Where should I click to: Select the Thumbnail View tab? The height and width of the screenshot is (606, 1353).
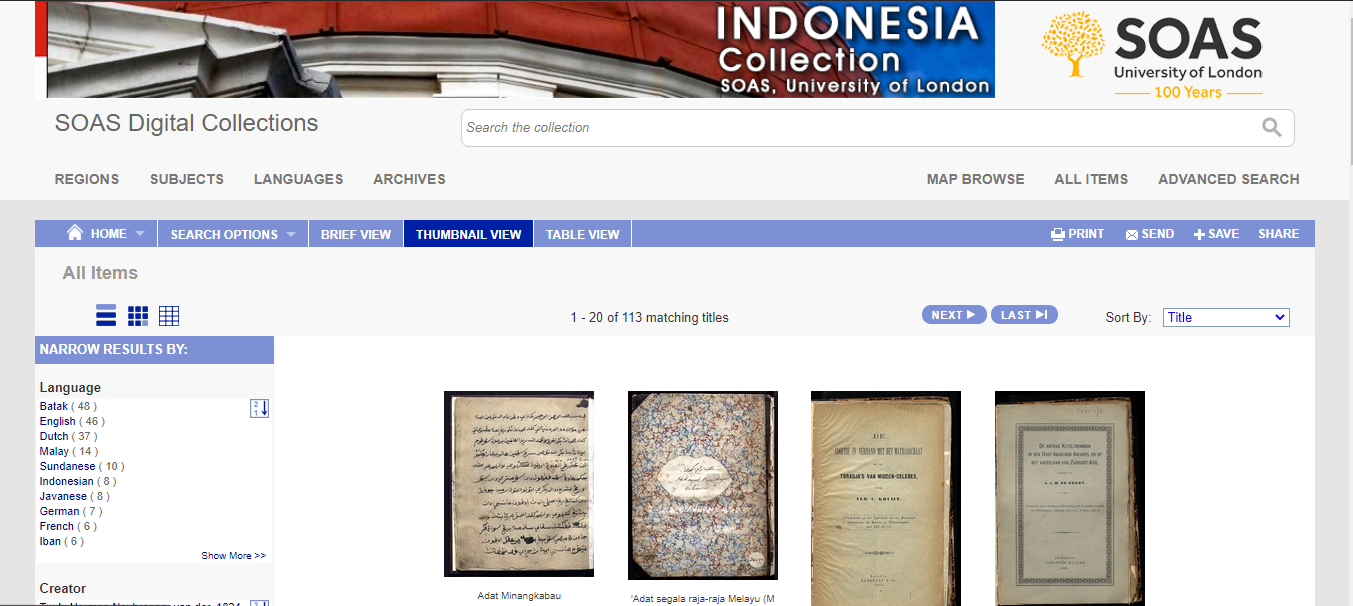[469, 234]
